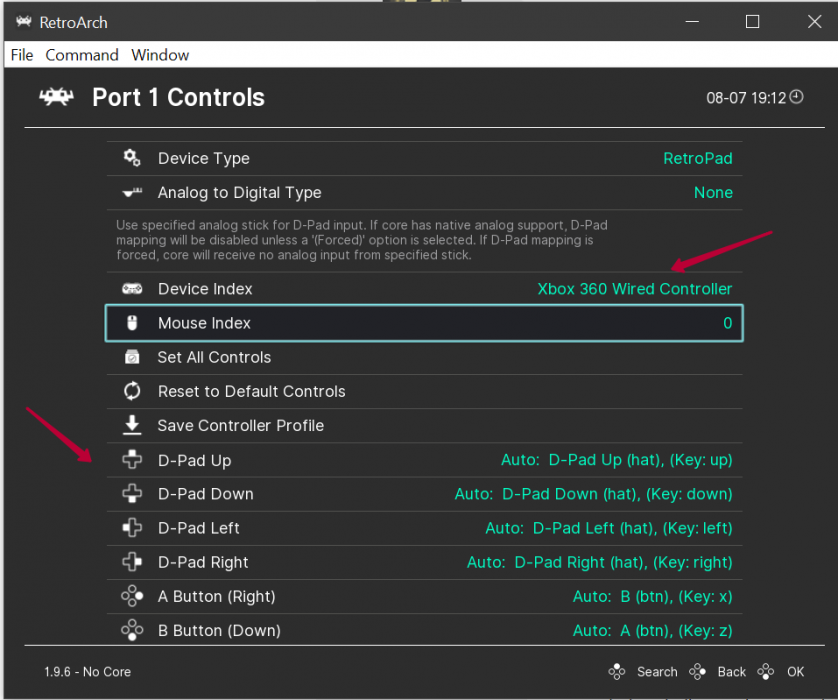The width and height of the screenshot is (838, 700).
Task: Click the Device Type gears icon
Action: click(x=132, y=158)
